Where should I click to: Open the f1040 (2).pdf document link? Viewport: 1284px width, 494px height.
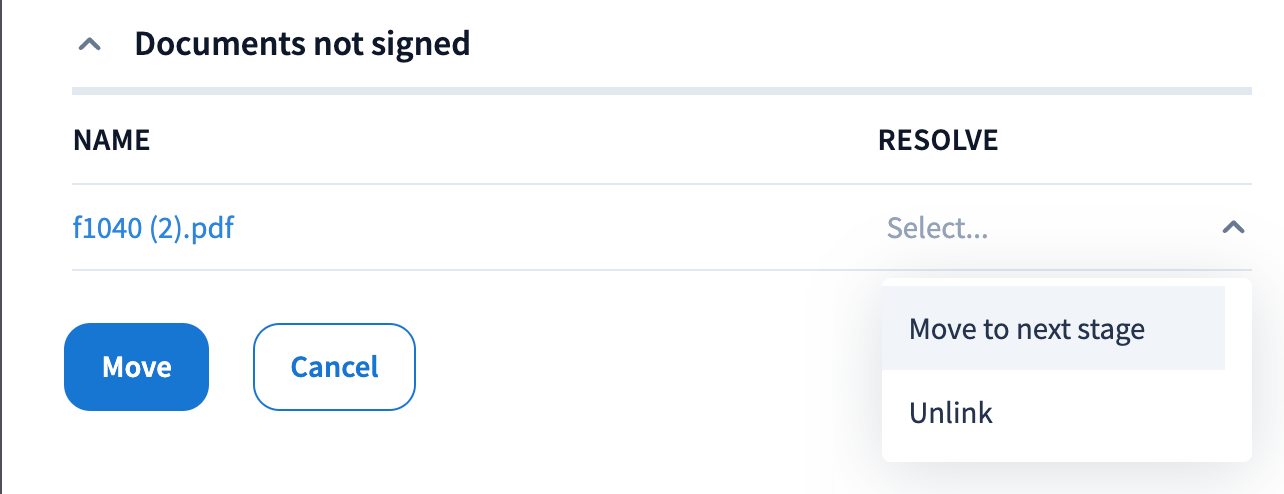[153, 228]
